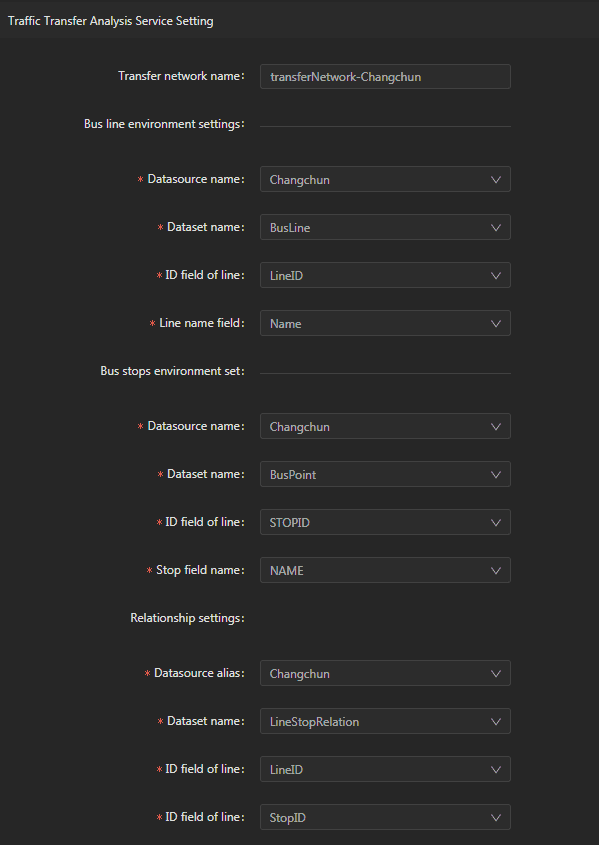Open the relationship StopID field dropdown
The image size is (599, 845).
point(385,818)
